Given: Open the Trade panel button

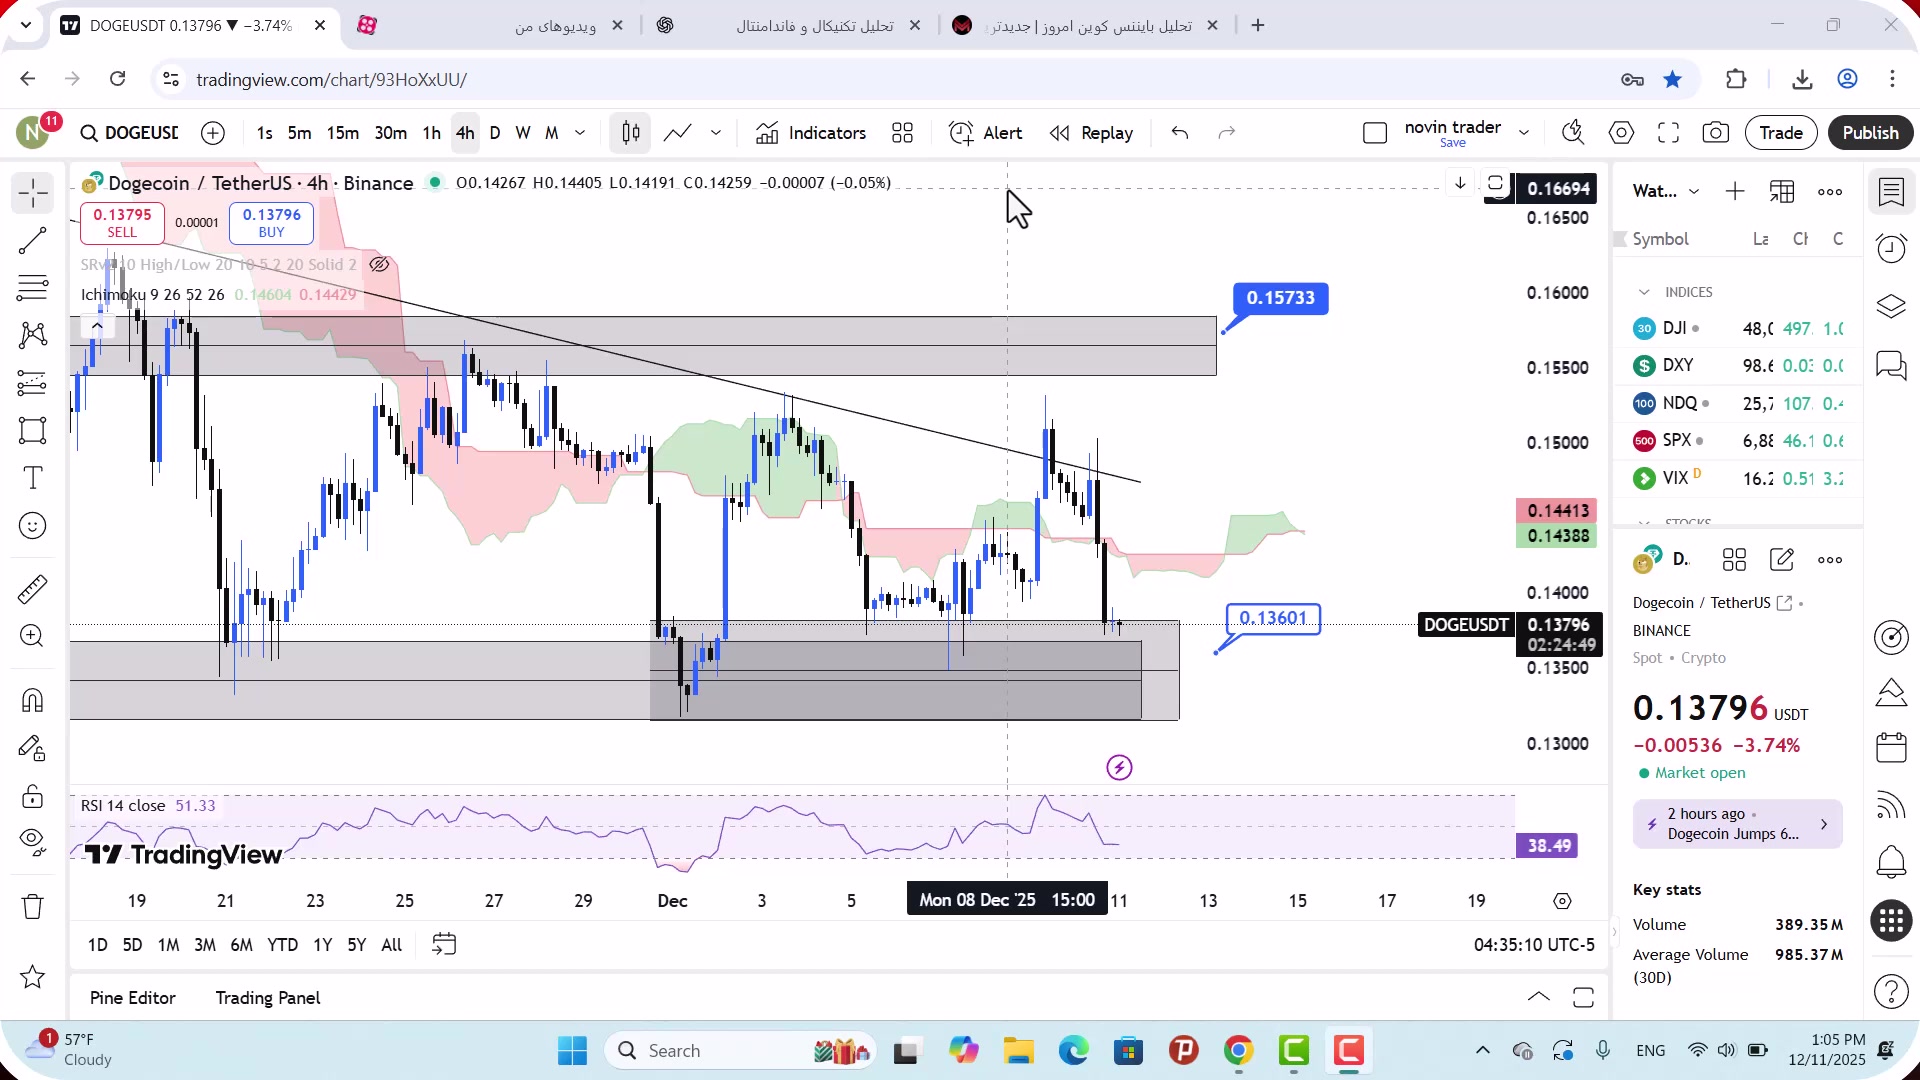Looking at the screenshot, I should click(x=1781, y=133).
